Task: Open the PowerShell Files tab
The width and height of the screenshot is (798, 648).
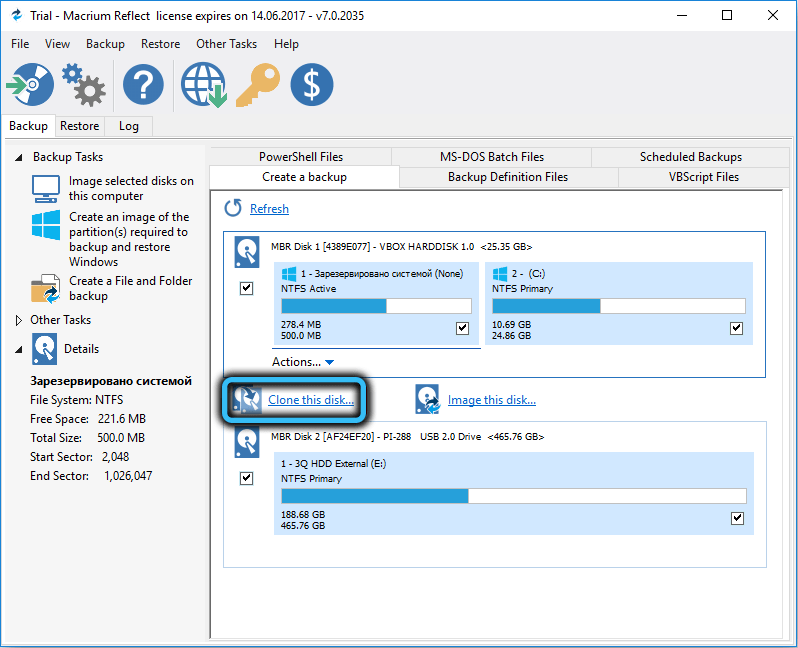Action: coord(301,157)
